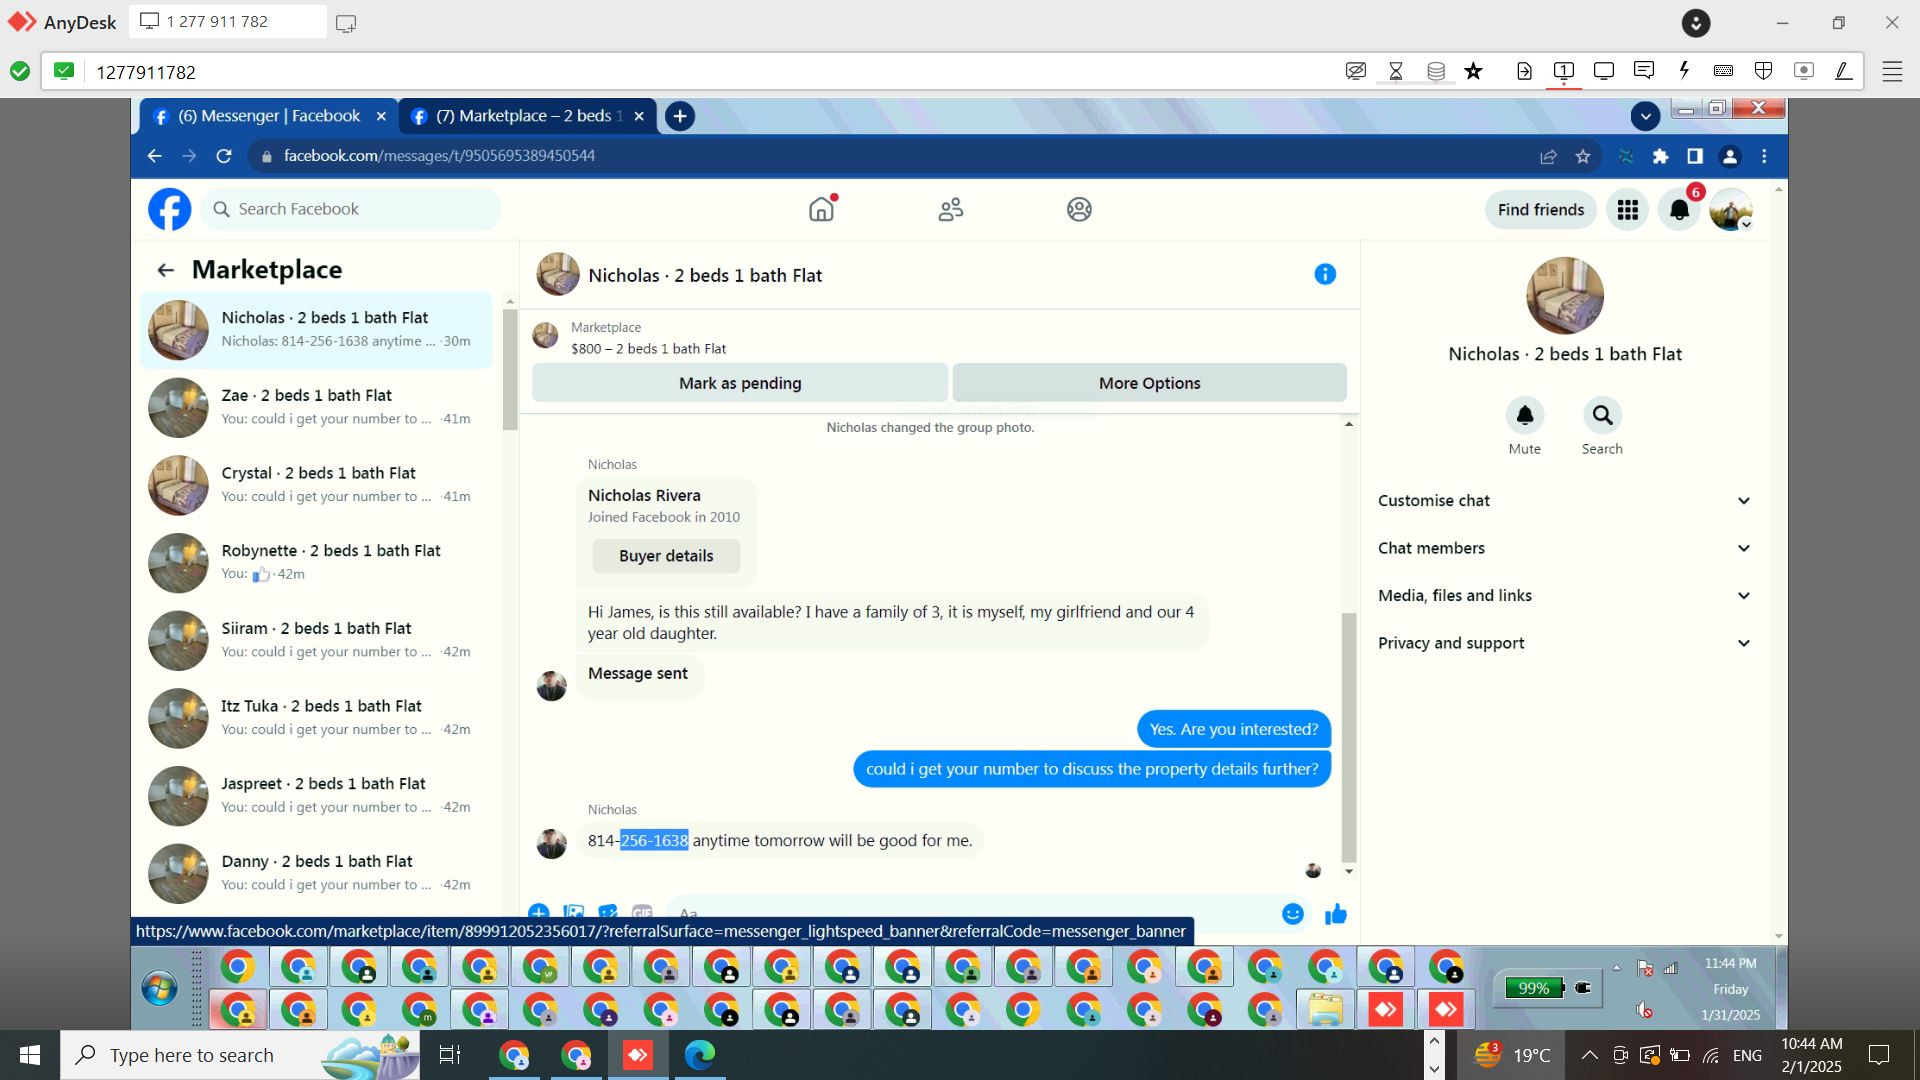Expand Media, files and links
This screenshot has width=1920, height=1080.
coord(1564,595)
